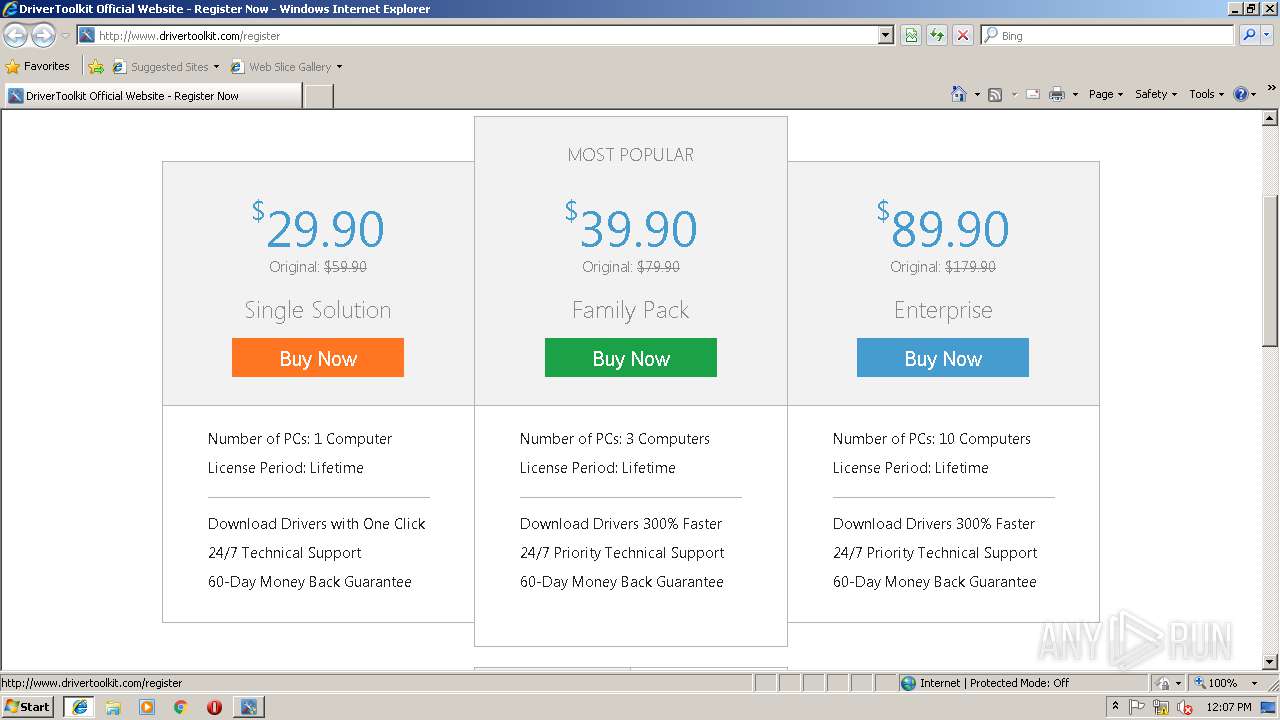The image size is (1280, 720).
Task: Expand the command bar overflow chevron
Action: click(x=1271, y=88)
